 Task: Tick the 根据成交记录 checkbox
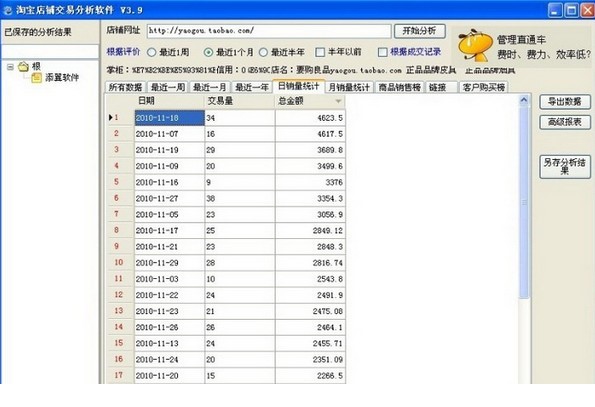tap(382, 52)
